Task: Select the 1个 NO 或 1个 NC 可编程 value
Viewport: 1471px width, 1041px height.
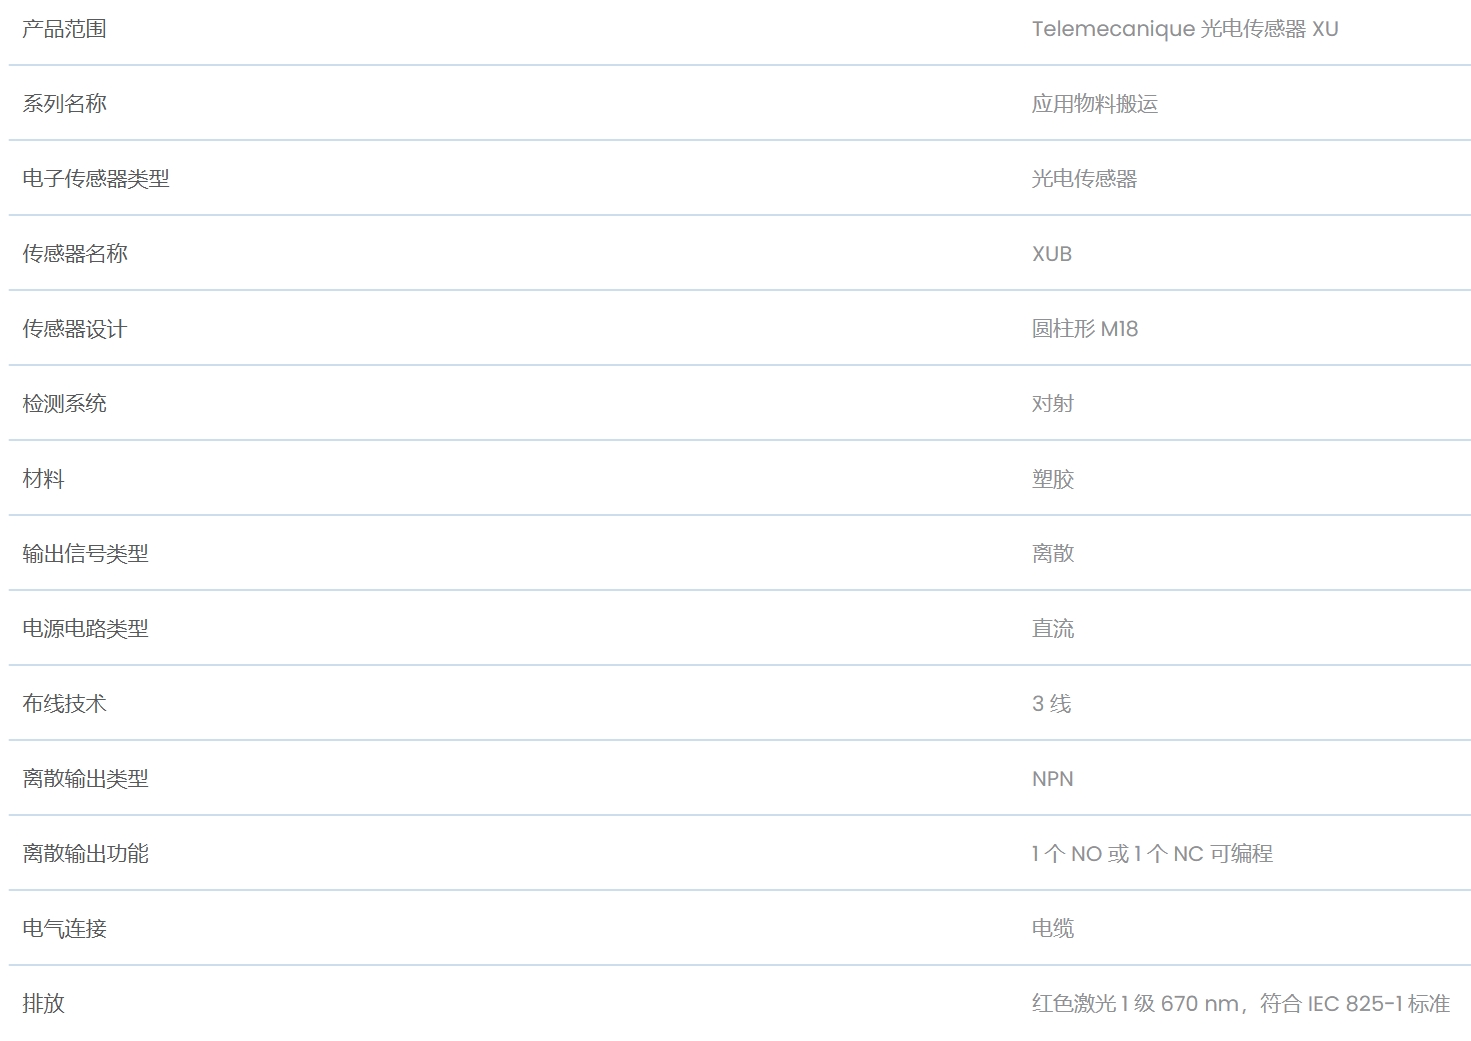Action: (x=1152, y=854)
